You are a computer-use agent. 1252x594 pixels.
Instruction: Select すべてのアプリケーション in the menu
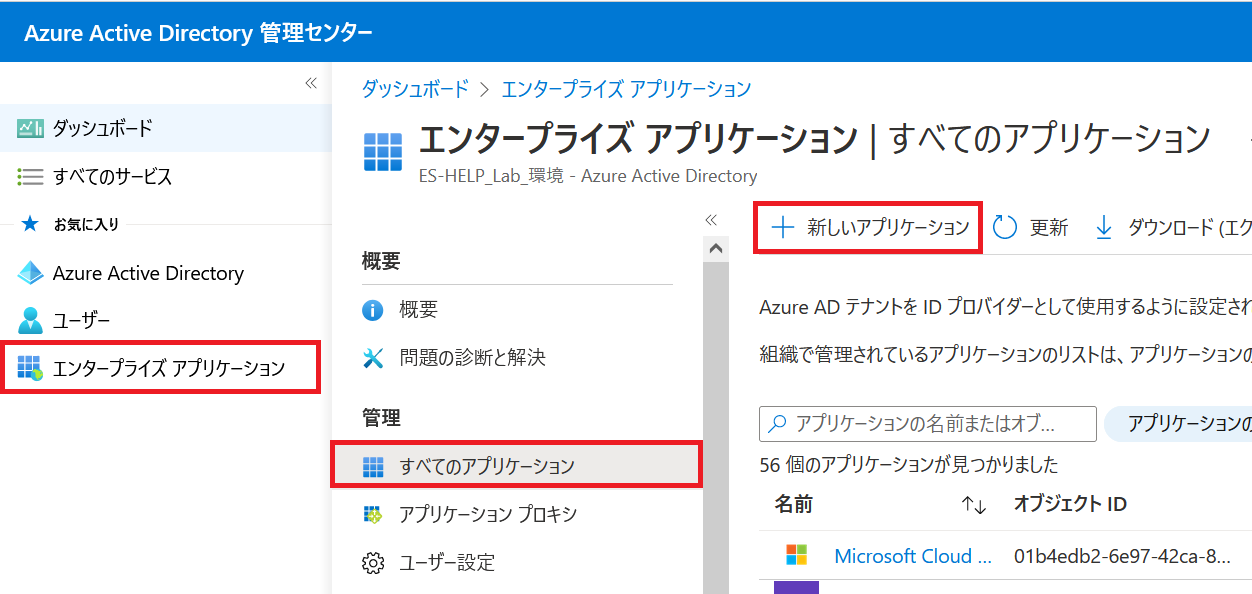pyautogui.click(x=517, y=466)
